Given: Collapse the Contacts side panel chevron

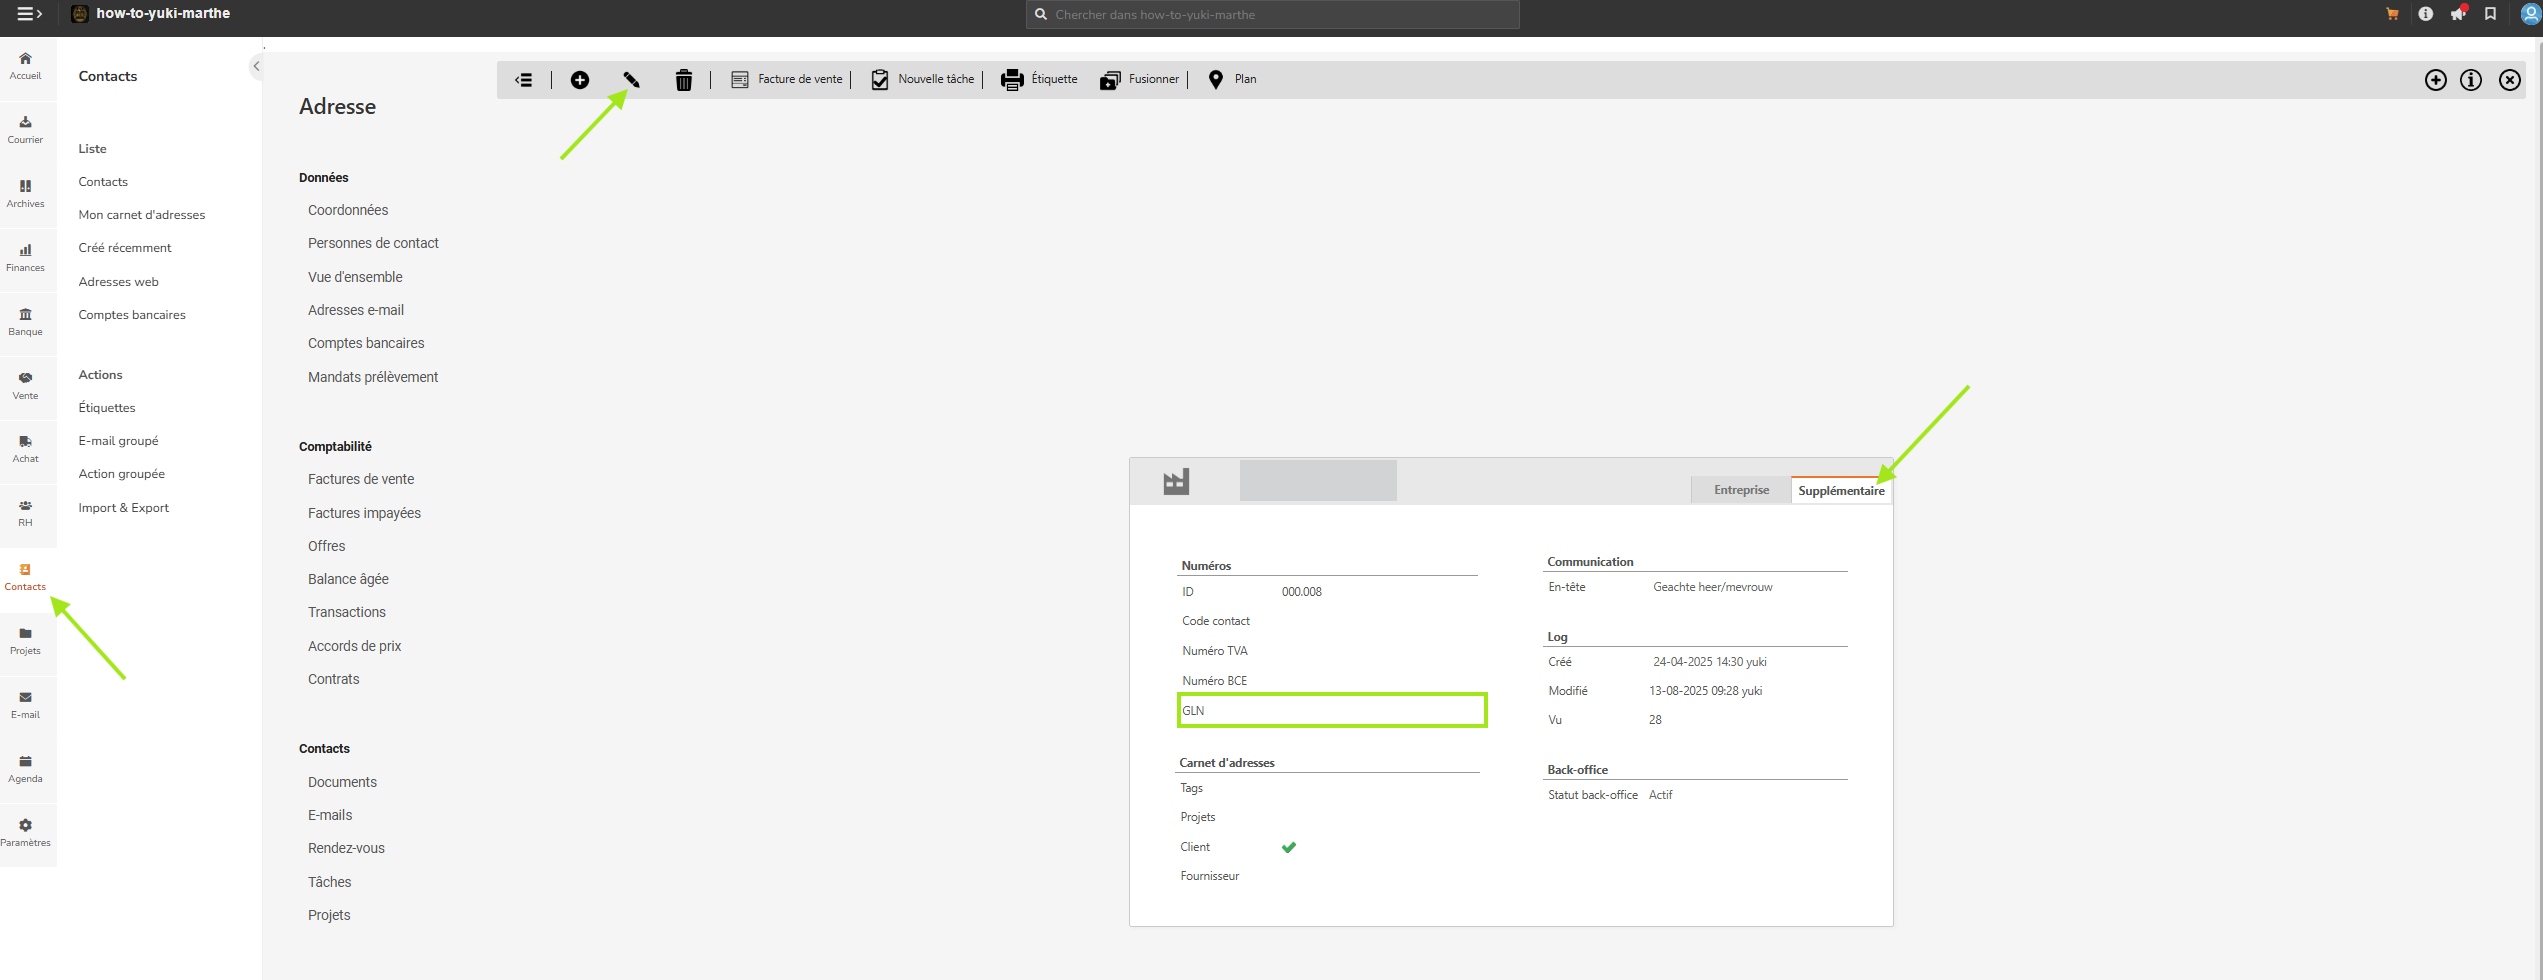Looking at the screenshot, I should [x=256, y=67].
